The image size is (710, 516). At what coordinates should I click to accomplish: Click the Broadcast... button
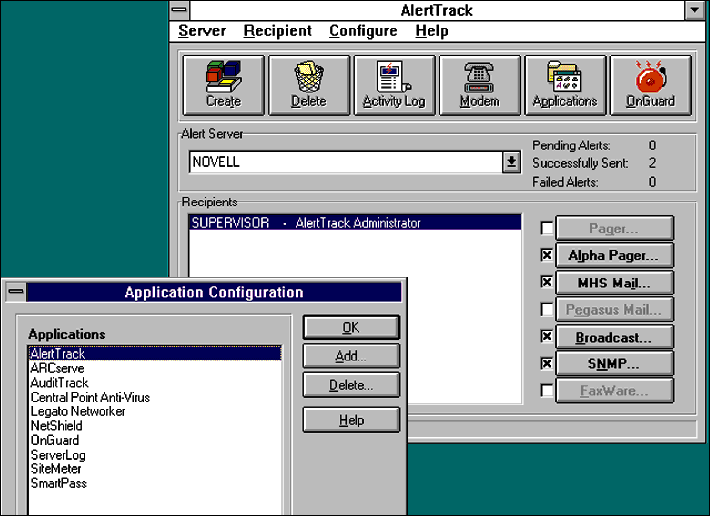[614, 337]
